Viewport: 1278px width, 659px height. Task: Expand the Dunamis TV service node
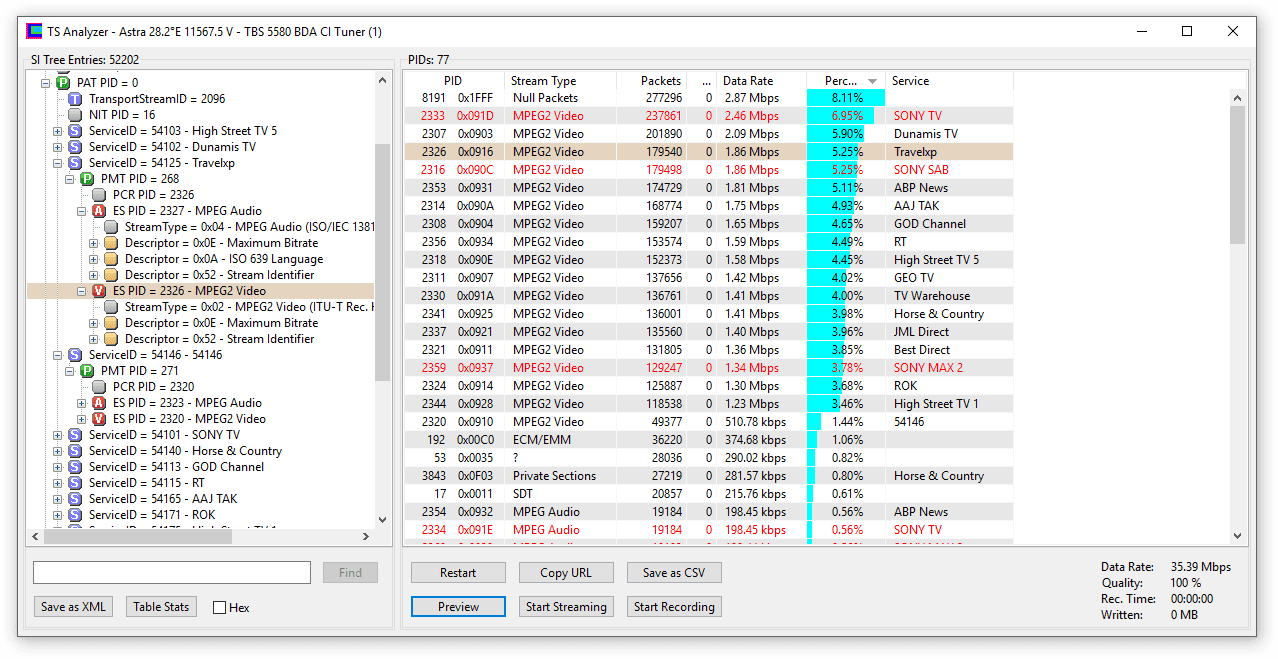click(x=58, y=147)
